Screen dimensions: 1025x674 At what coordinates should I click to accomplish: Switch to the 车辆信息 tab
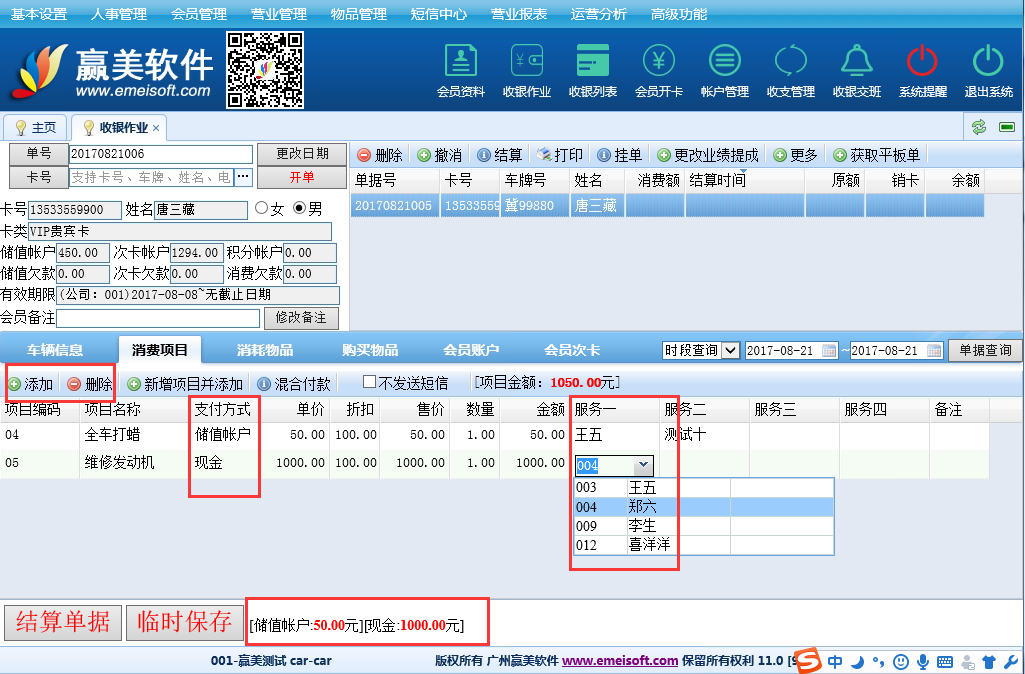[55, 350]
